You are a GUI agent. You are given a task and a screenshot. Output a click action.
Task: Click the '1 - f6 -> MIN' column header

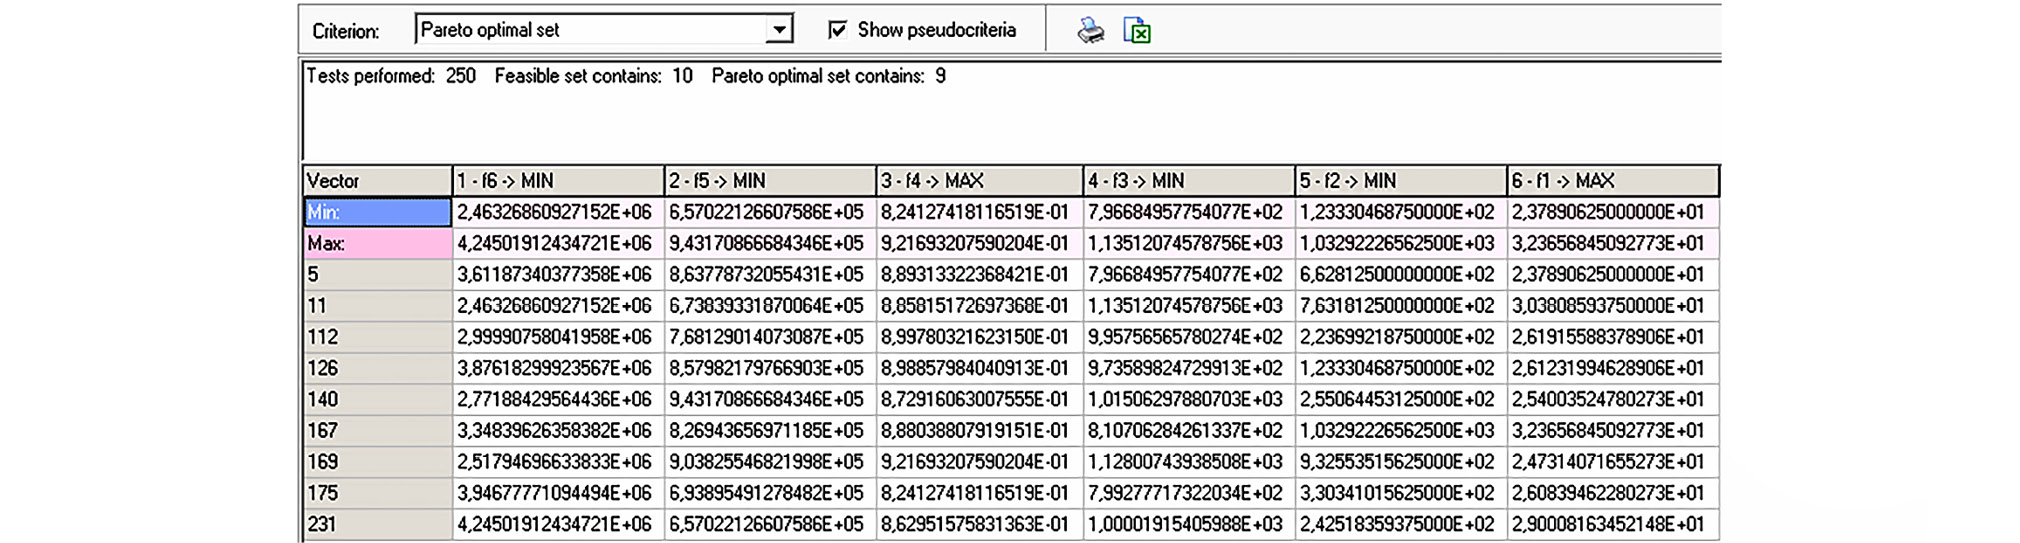point(557,181)
